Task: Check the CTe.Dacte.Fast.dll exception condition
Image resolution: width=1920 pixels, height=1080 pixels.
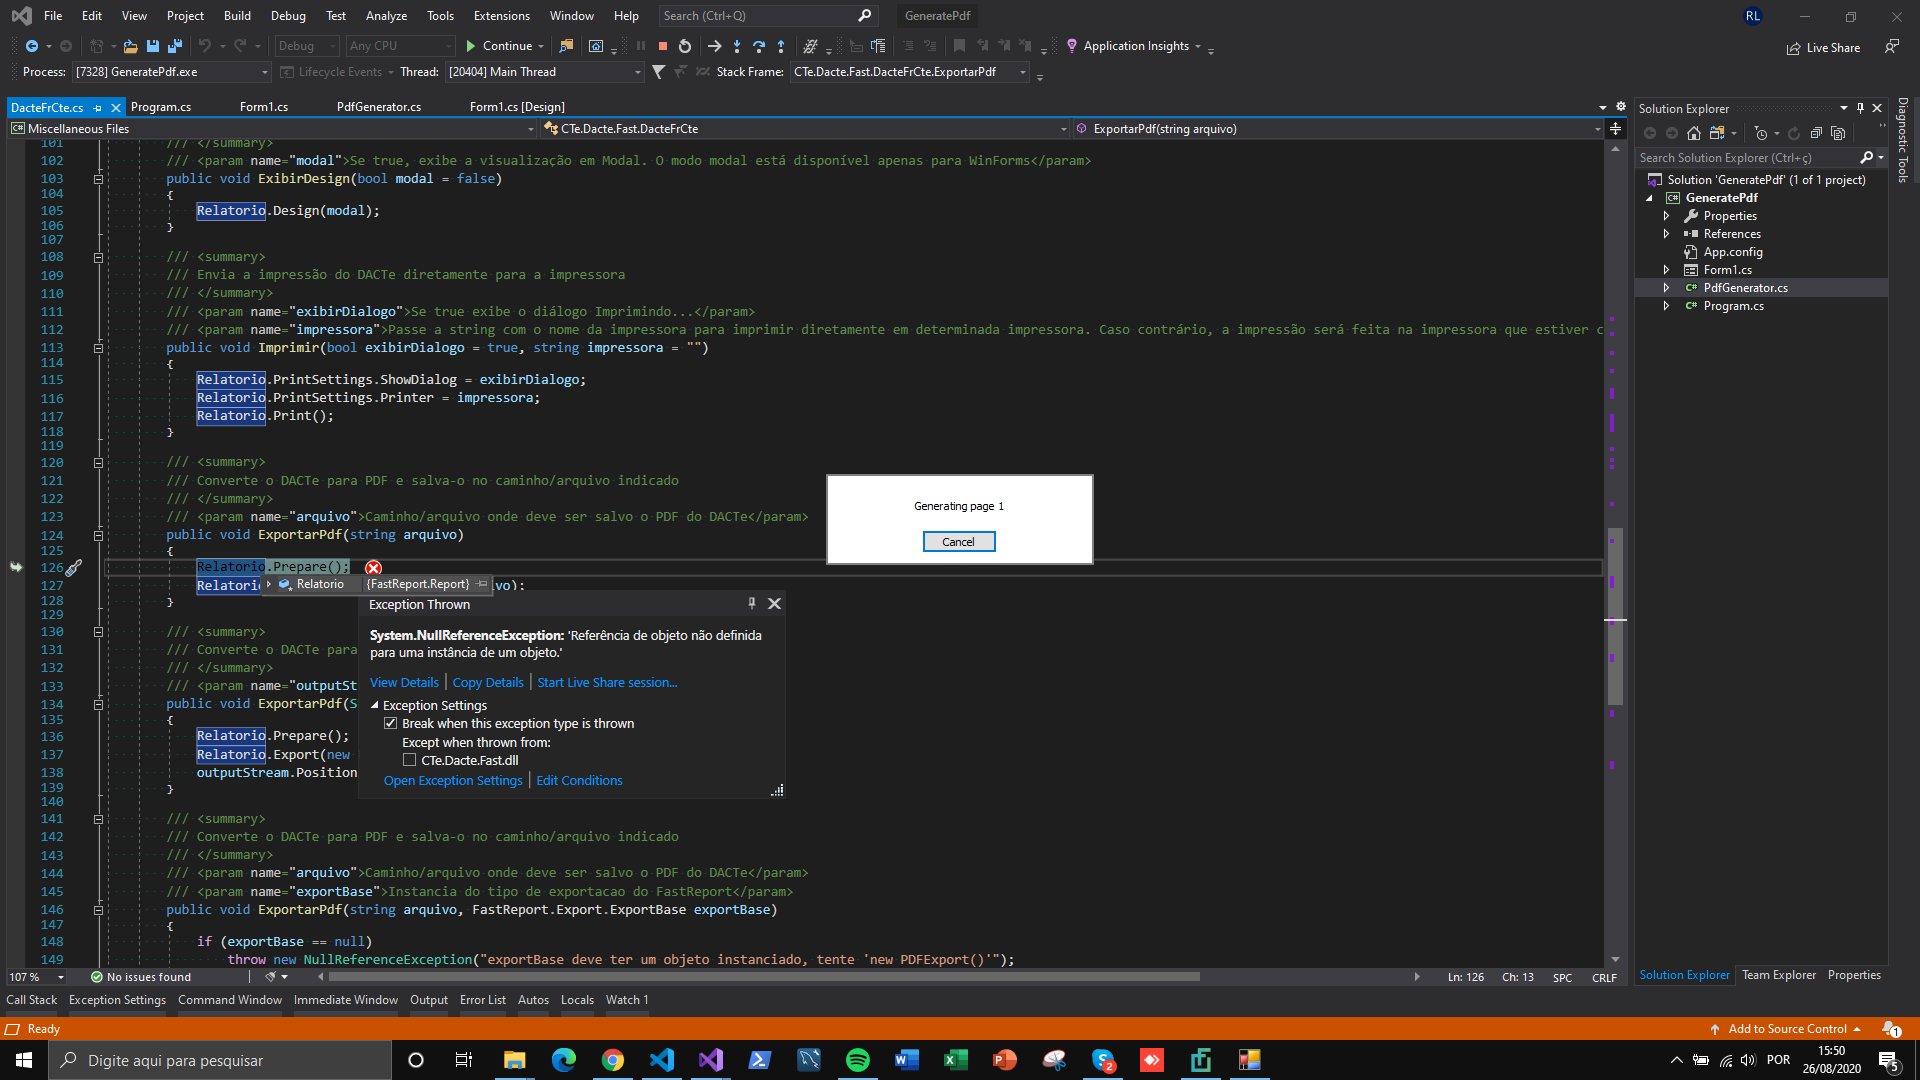Action: 410,759
